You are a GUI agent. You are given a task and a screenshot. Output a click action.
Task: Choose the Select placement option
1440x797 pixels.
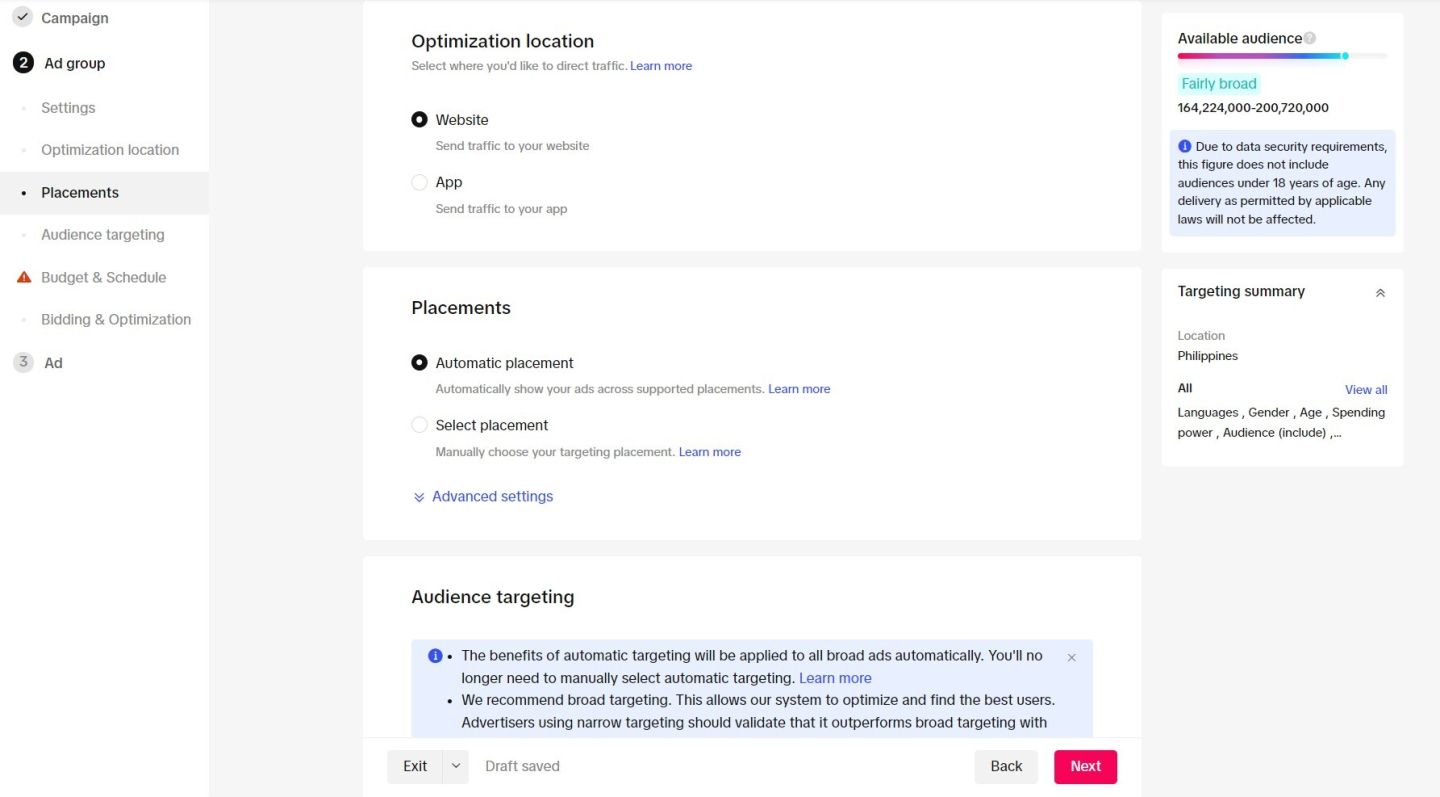[x=420, y=425]
